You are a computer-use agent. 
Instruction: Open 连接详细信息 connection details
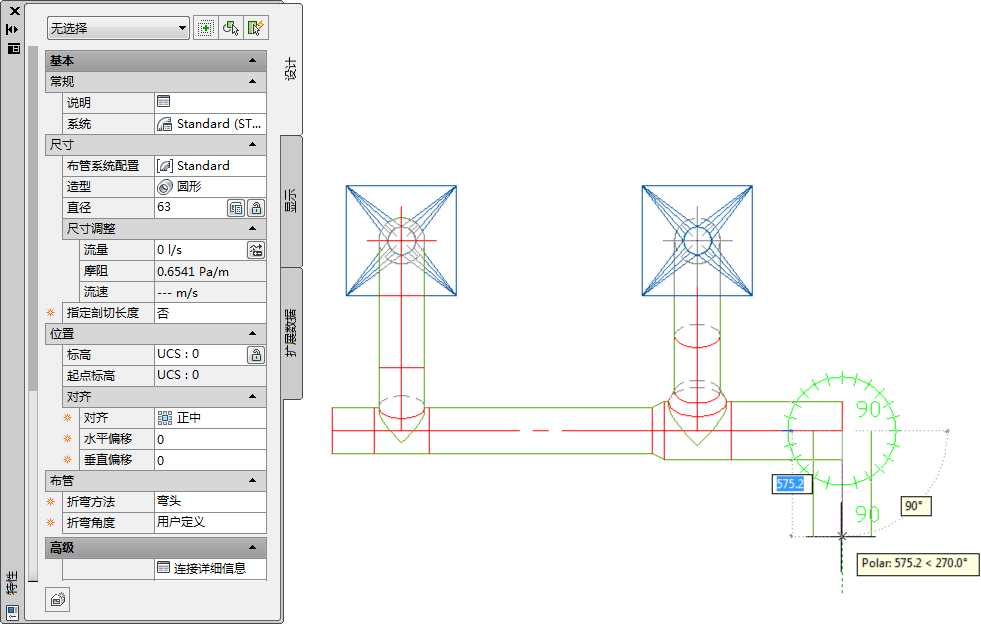(x=210, y=568)
